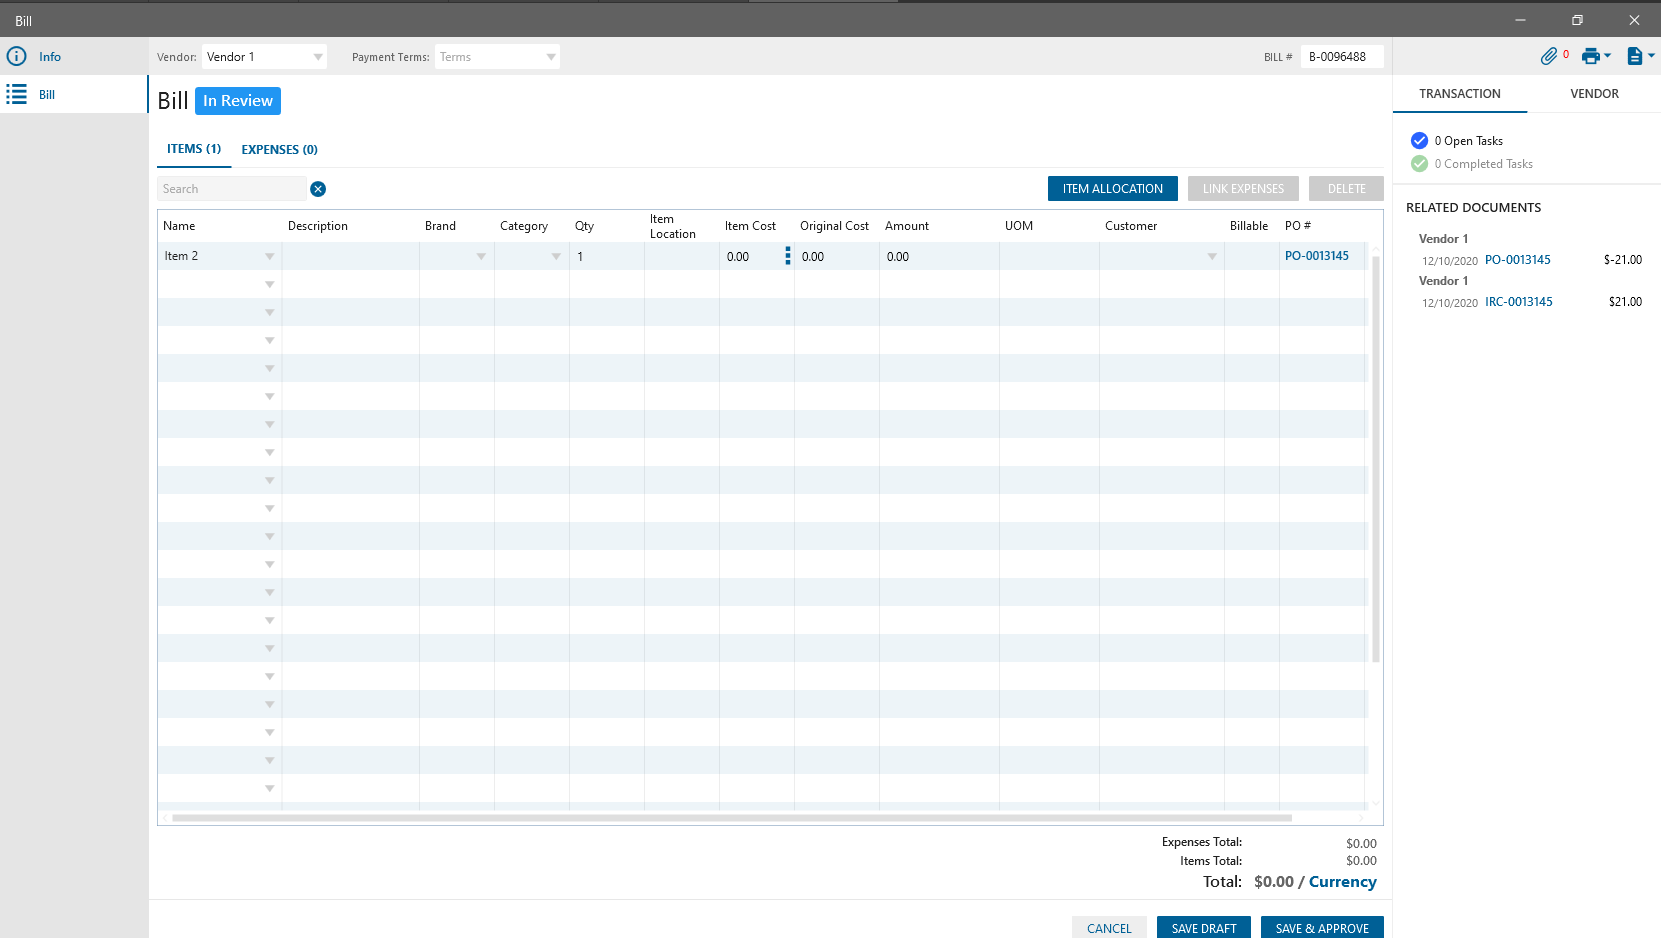Click the Original Cost column header
1661x938 pixels.
(834, 226)
